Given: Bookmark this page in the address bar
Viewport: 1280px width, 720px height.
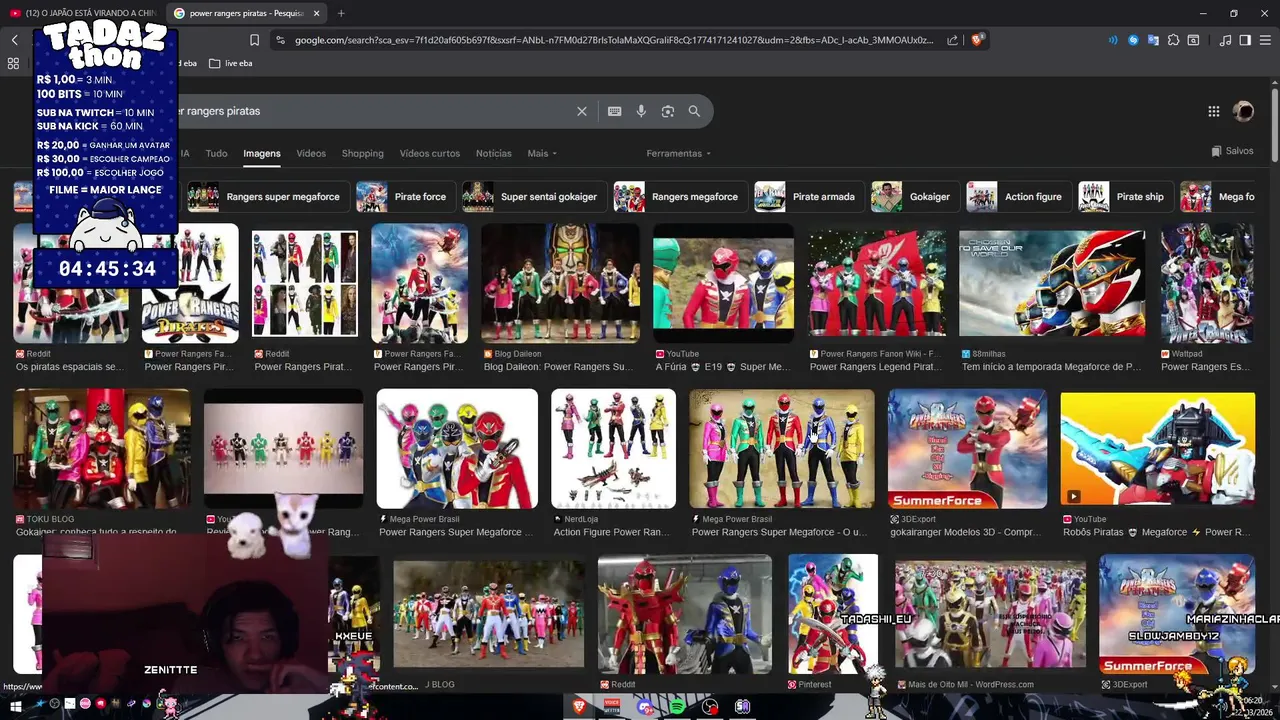Looking at the screenshot, I should pos(254,40).
